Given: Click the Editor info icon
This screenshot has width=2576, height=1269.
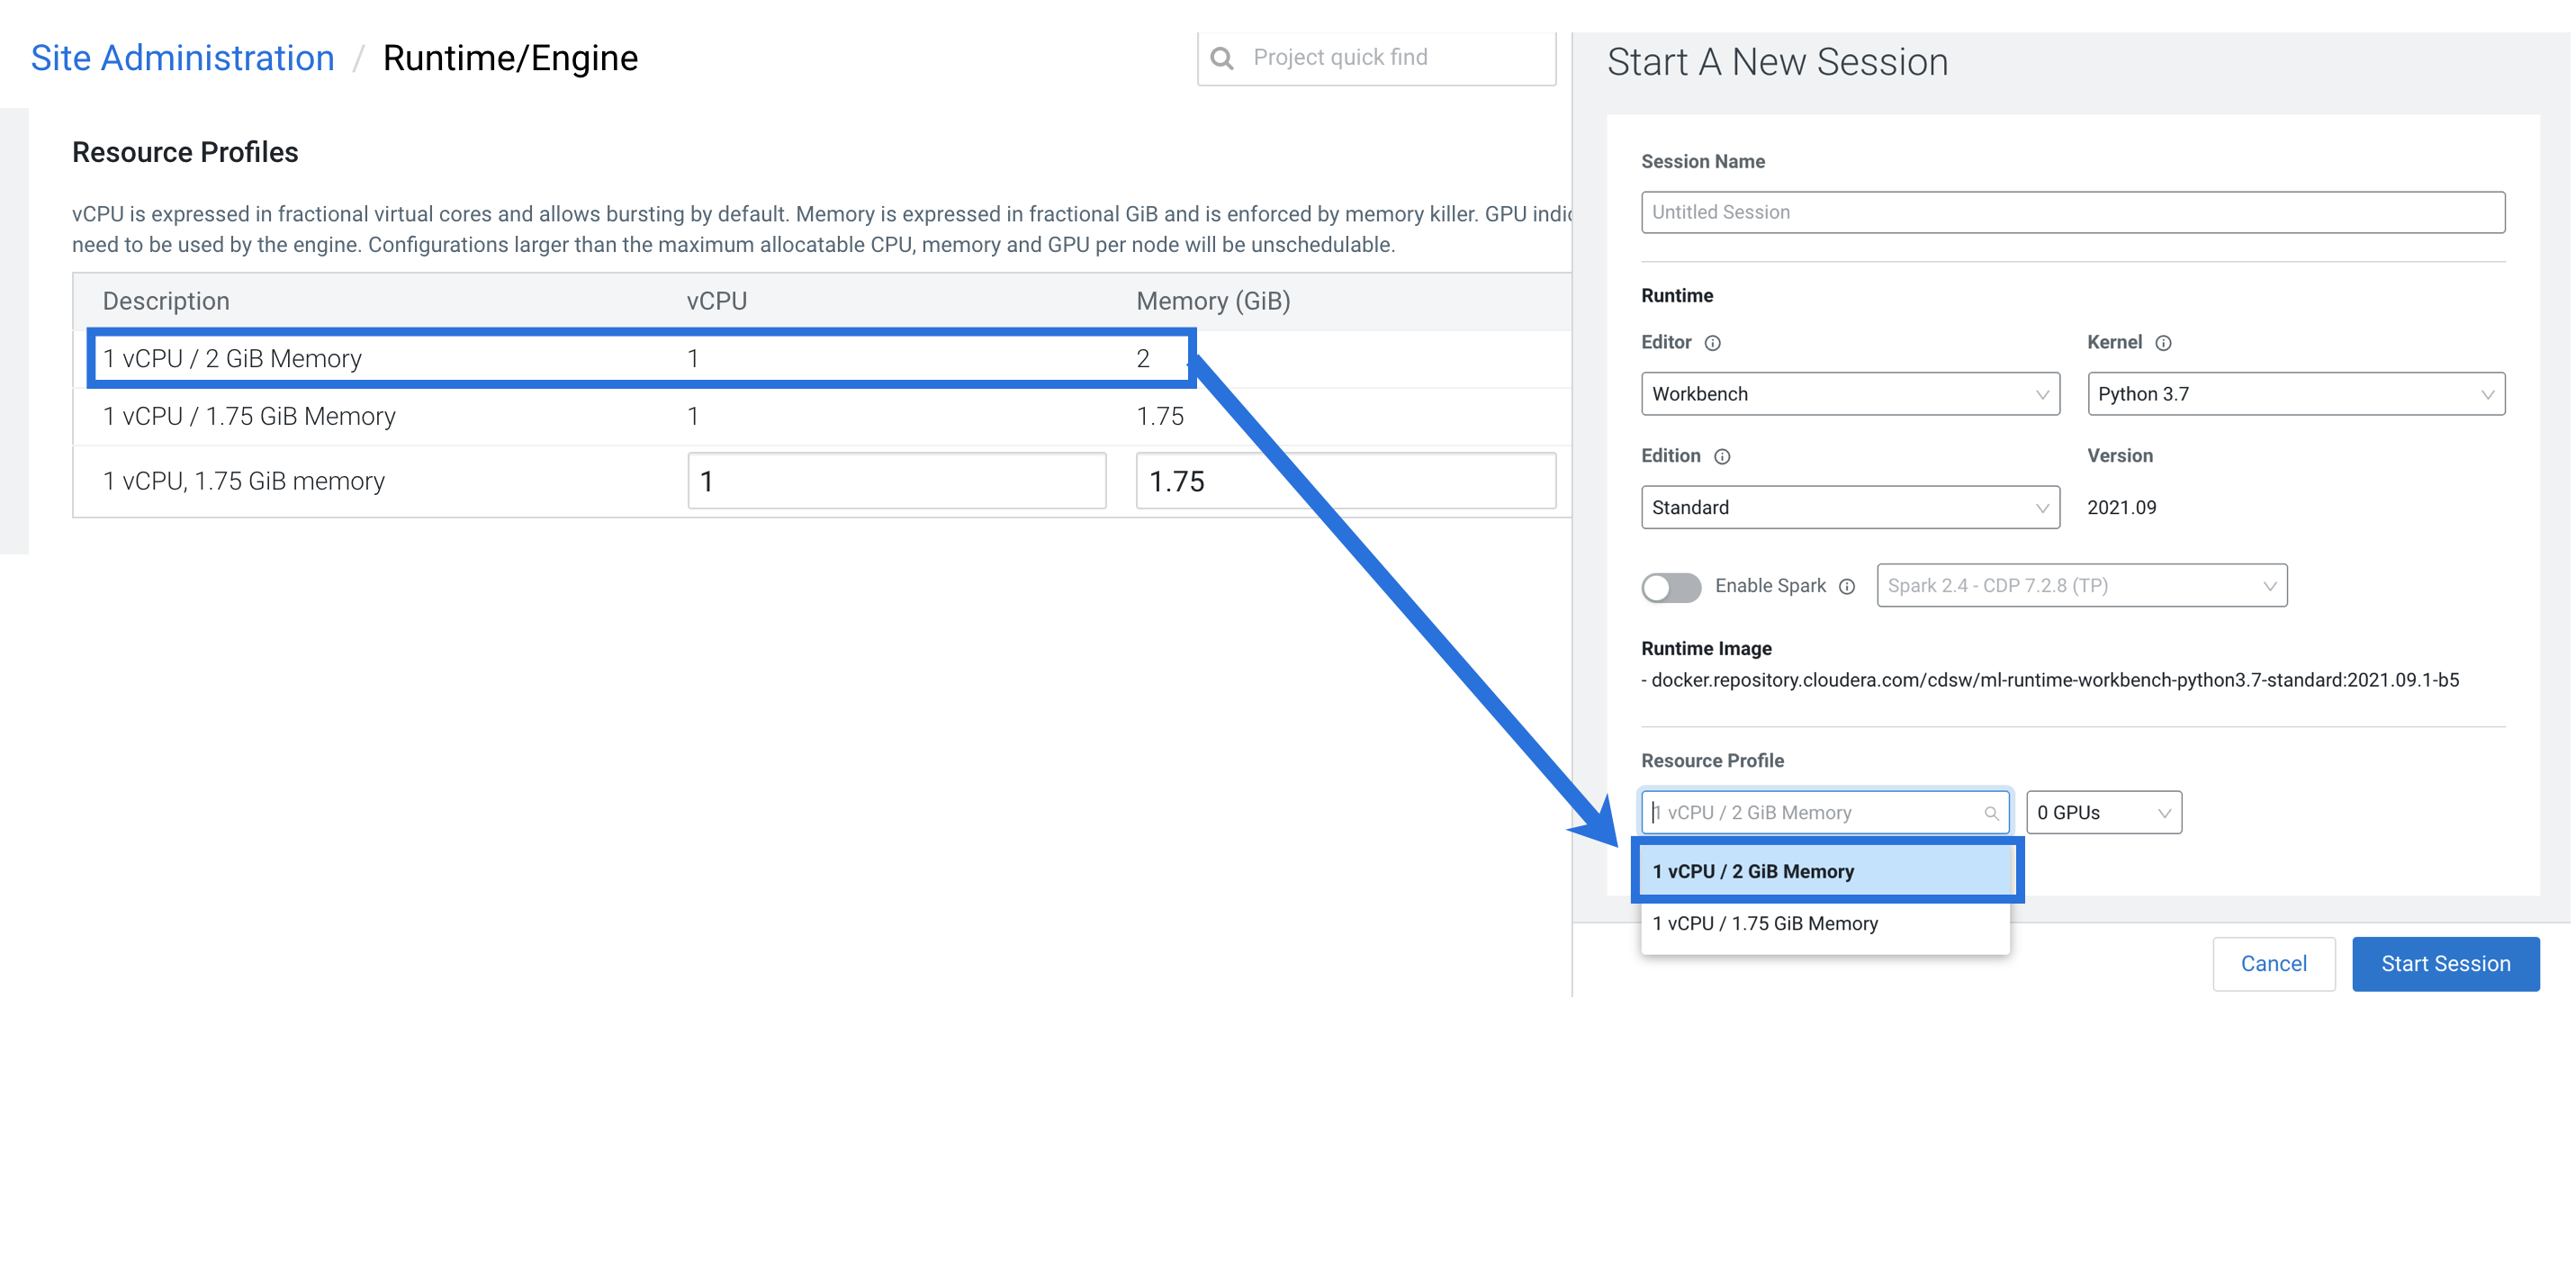Looking at the screenshot, I should click(1712, 343).
